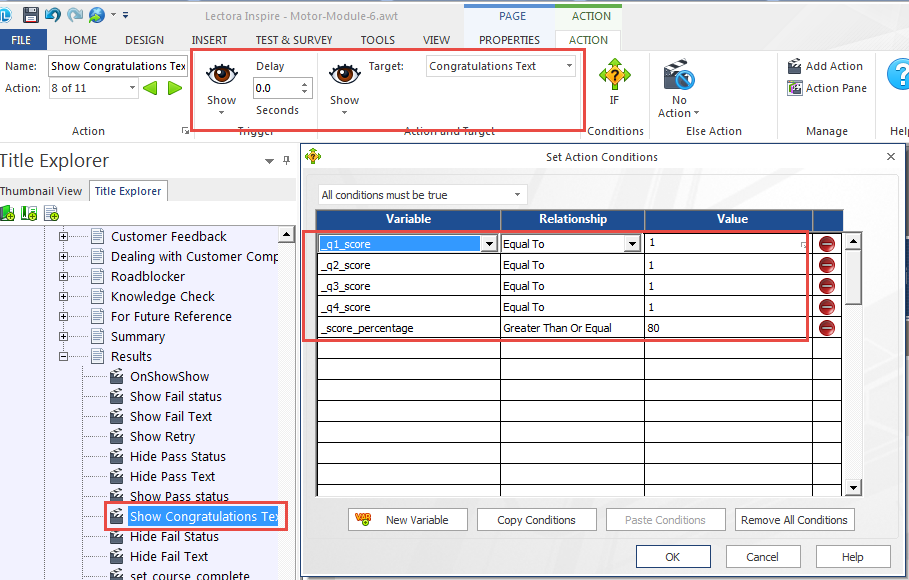Viewport: 909px width, 580px height.
Task: Expand the Customer Feedback page node
Action: [63, 236]
